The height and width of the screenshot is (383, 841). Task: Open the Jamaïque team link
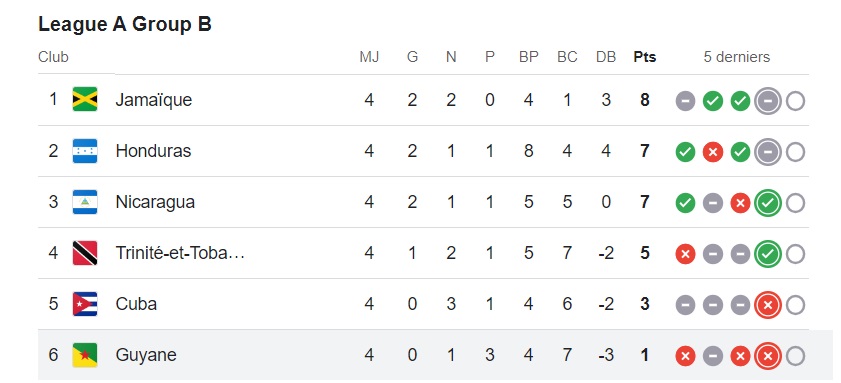click(153, 100)
